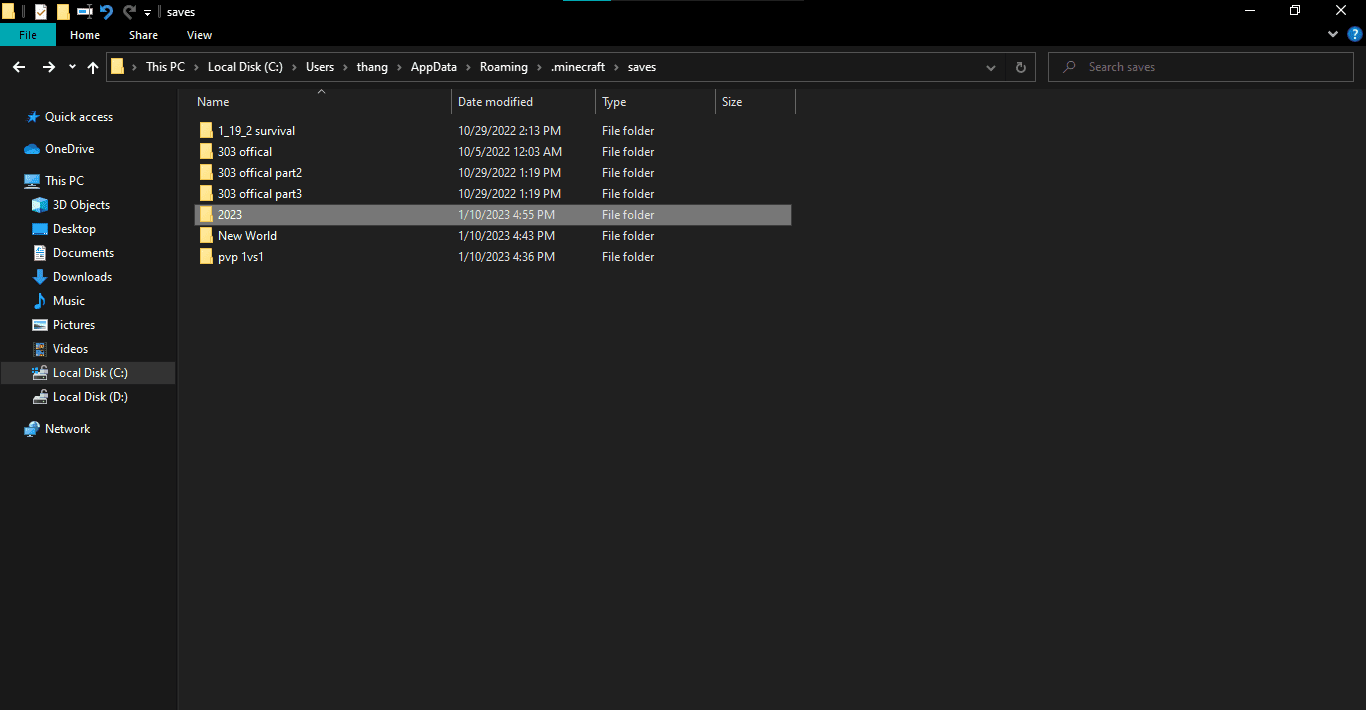Click thang in address breadcrumb

(372, 67)
